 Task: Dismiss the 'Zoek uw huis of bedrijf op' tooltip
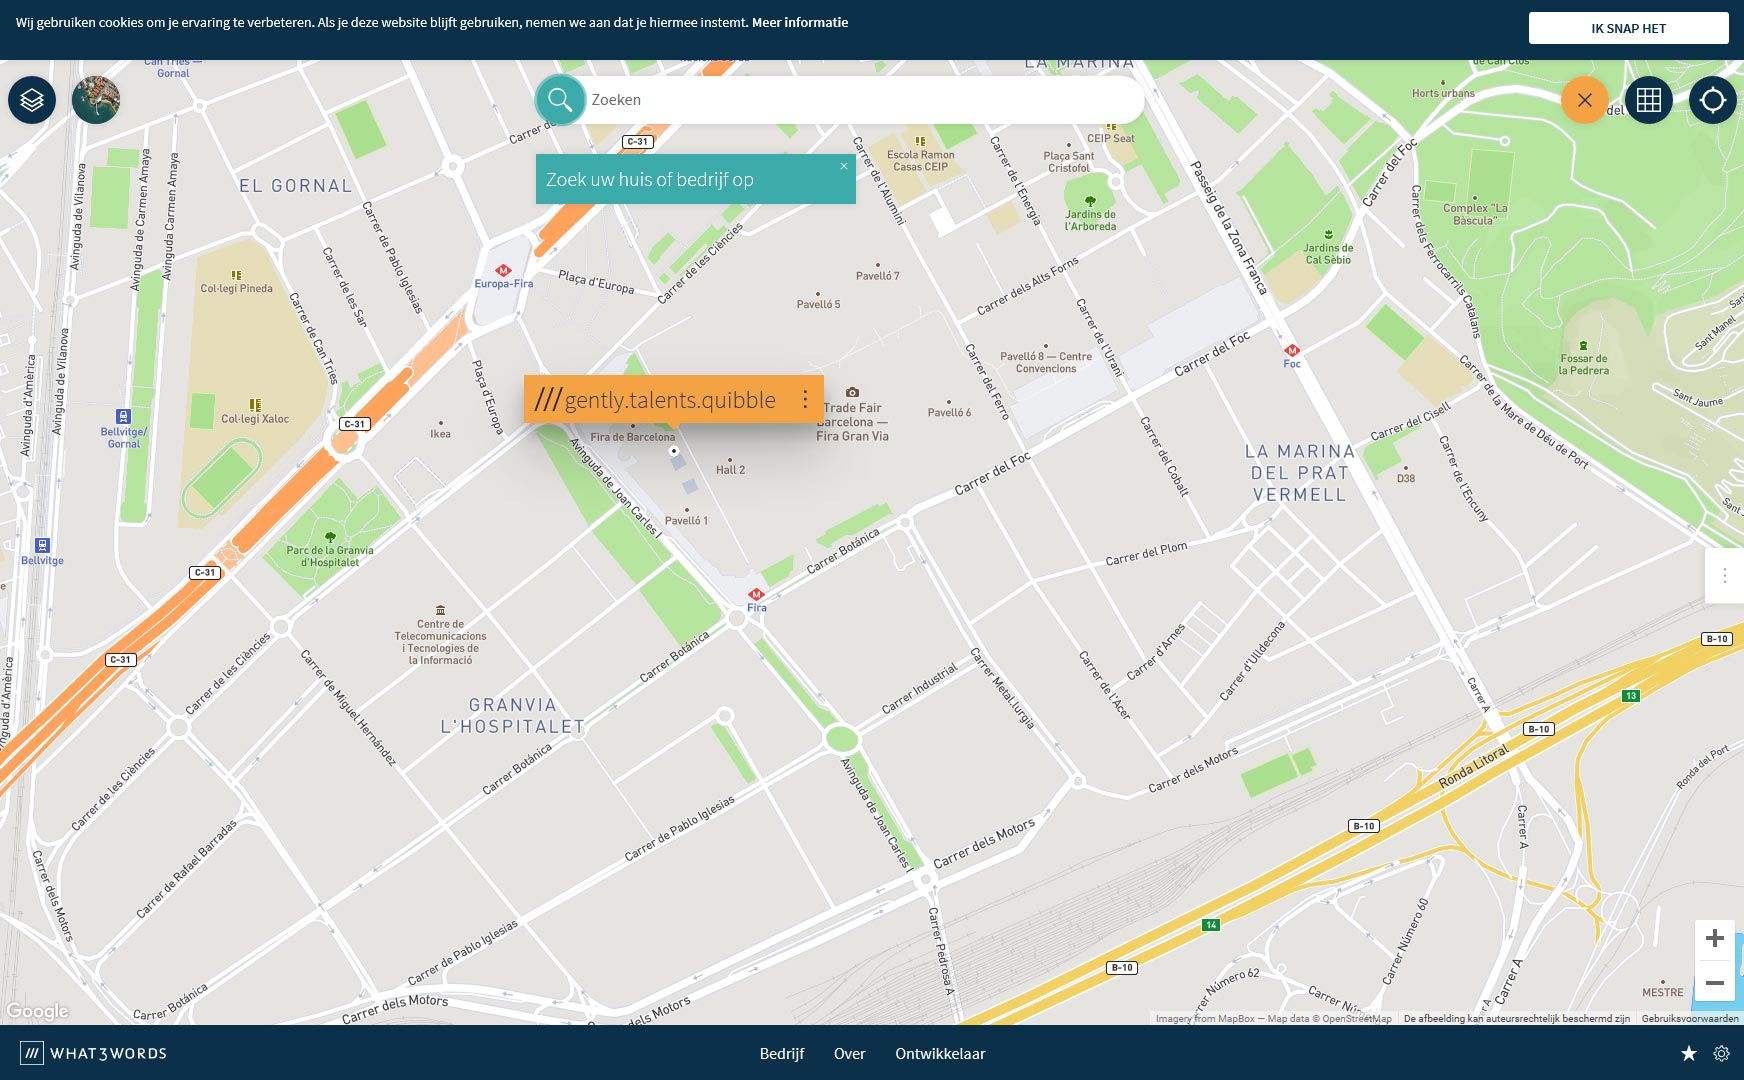click(x=844, y=166)
